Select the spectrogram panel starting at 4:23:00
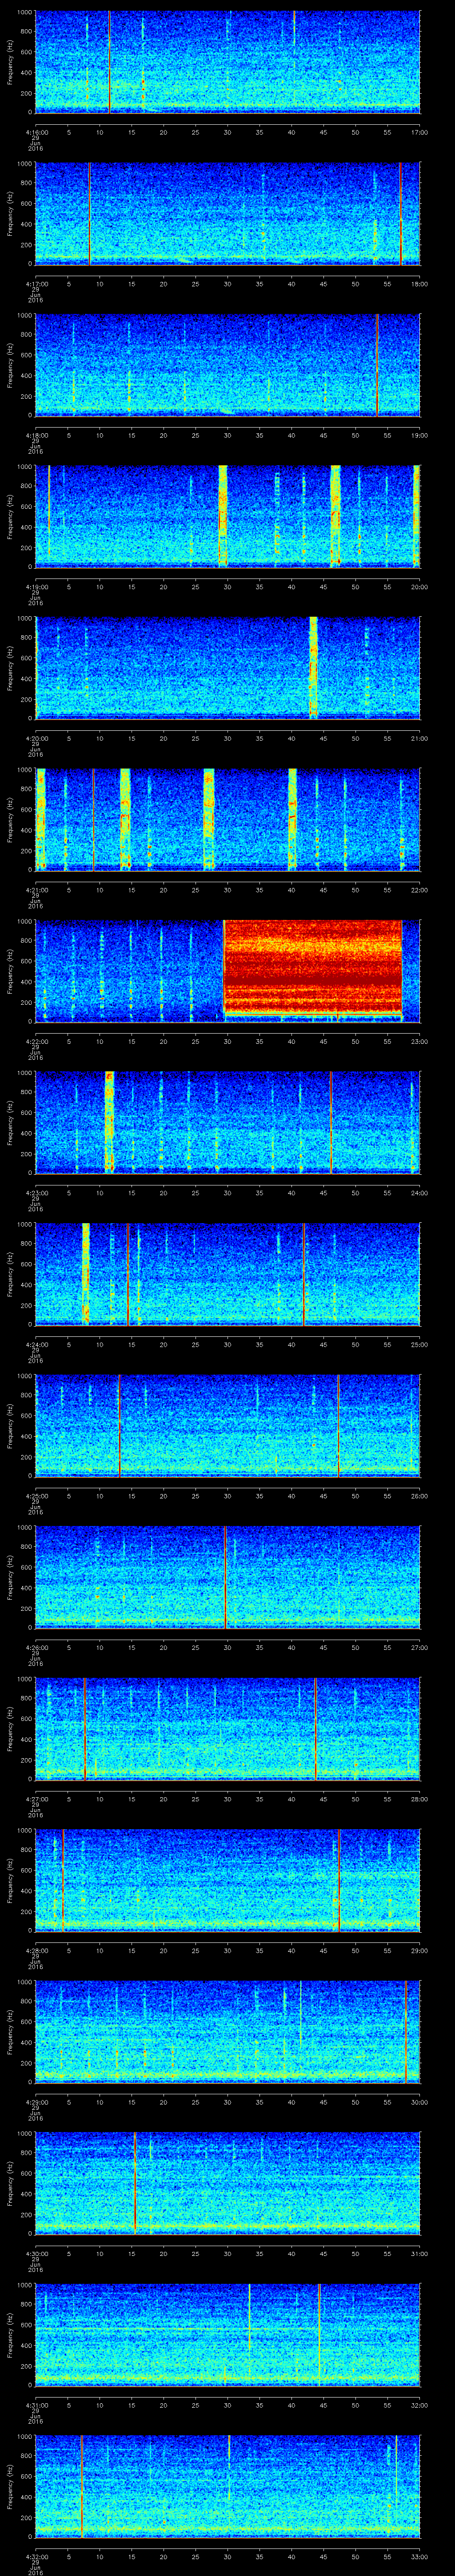Viewport: 455px width, 2576px height. click(228, 1123)
